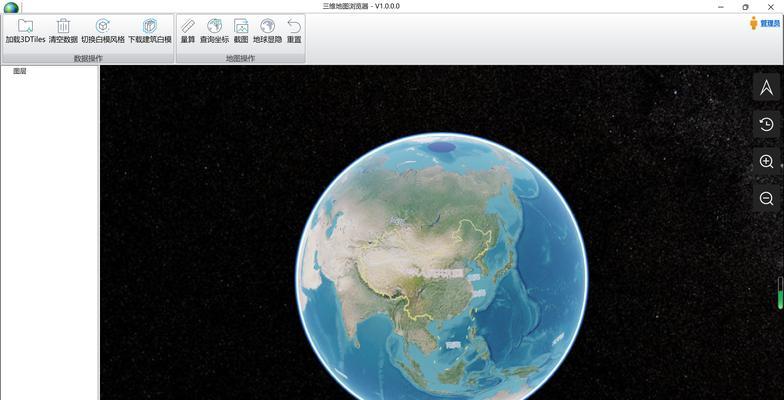Image resolution: width=784 pixels, height=400 pixels.
Task: Click 下载建筑白模 download icon
Action: tap(150, 26)
